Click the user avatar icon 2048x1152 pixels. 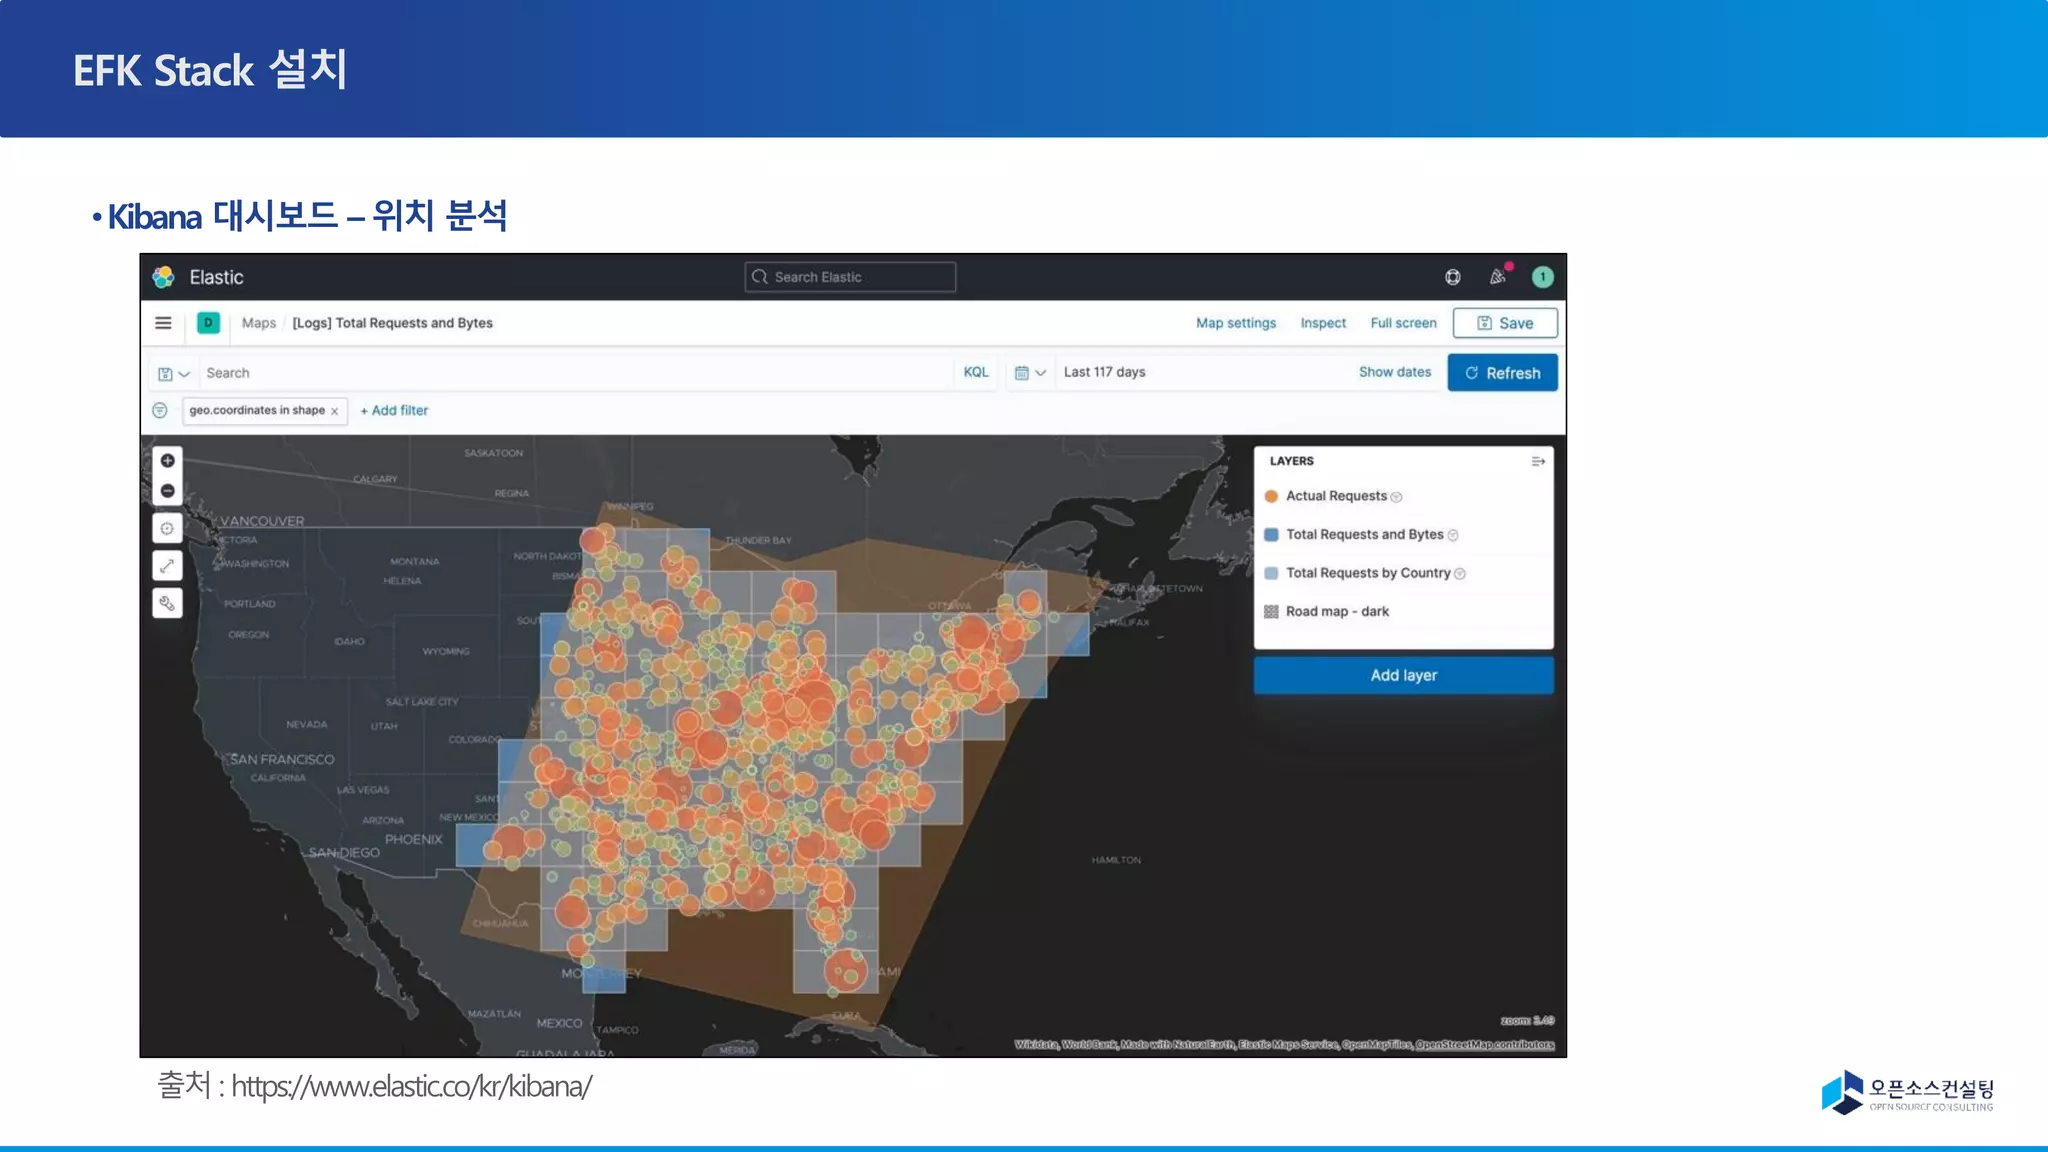[x=1542, y=277]
